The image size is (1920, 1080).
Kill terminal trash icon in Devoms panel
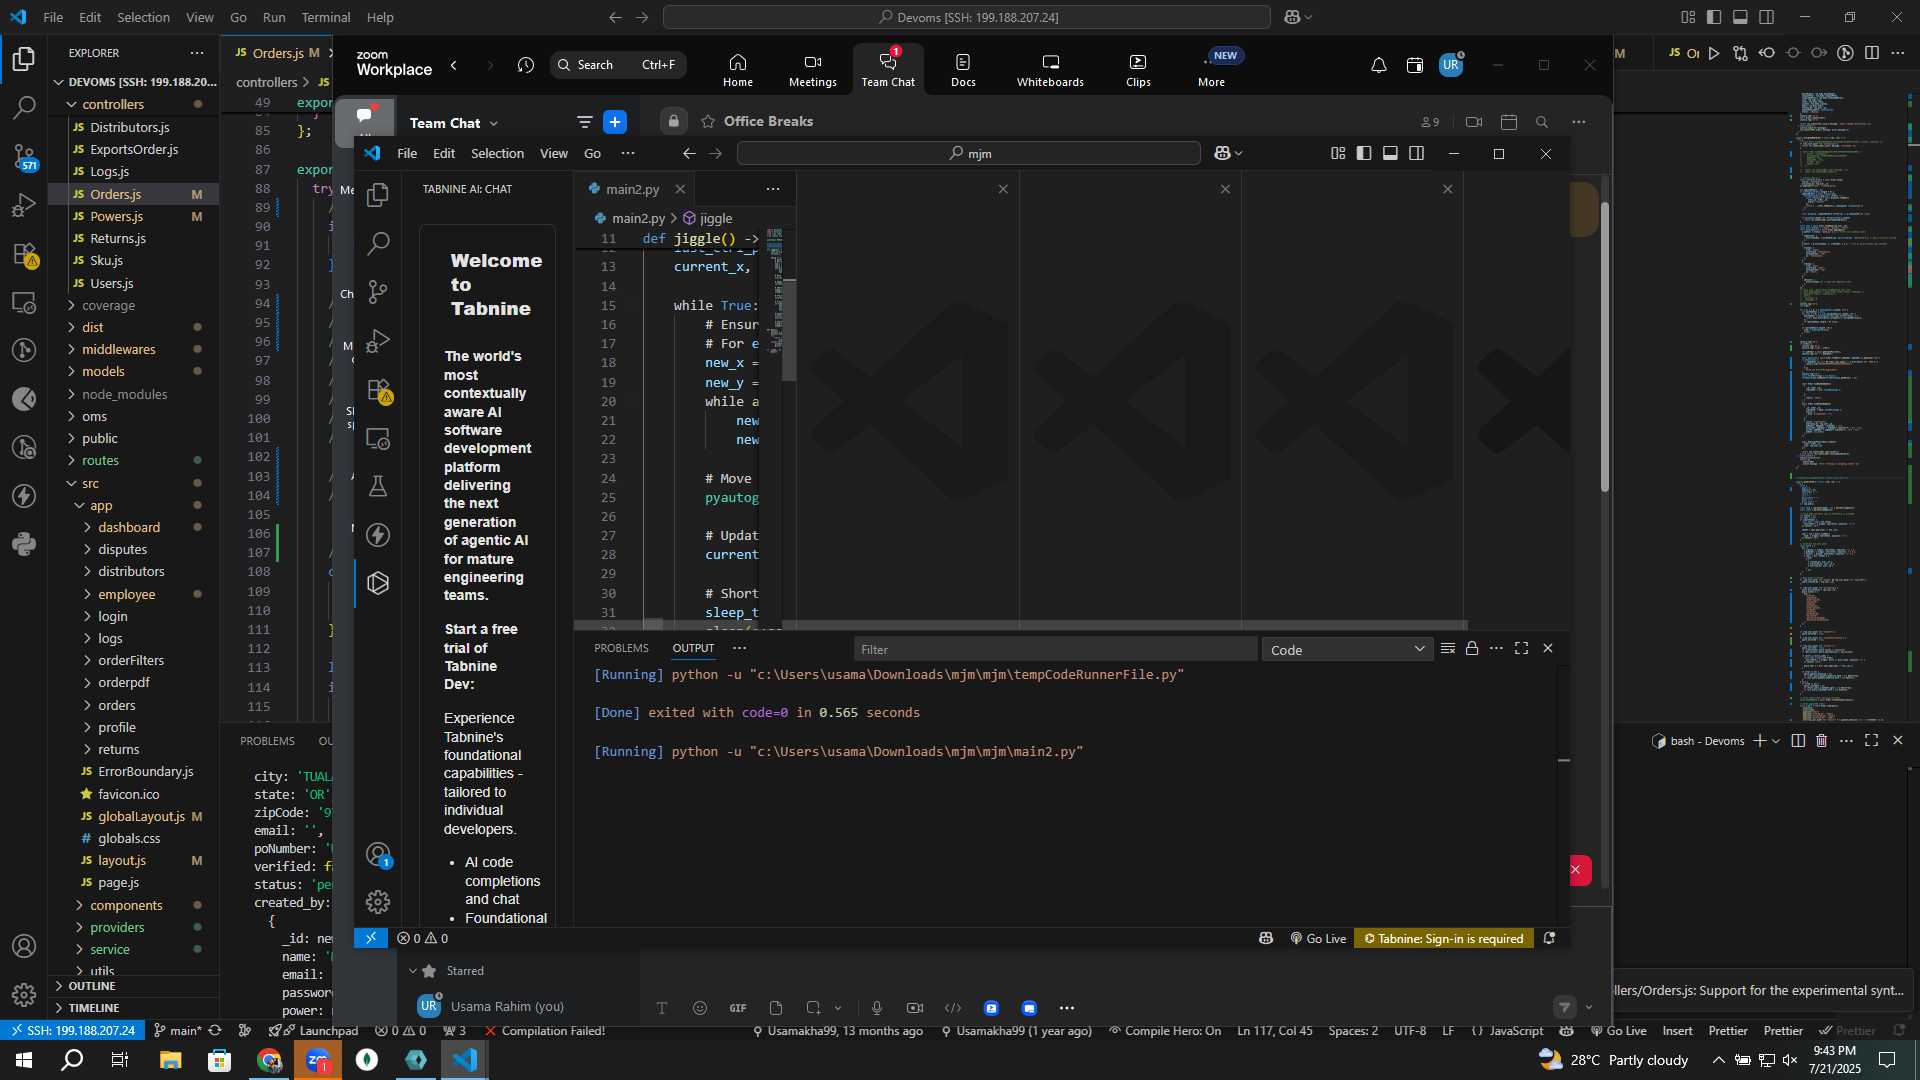click(1822, 741)
